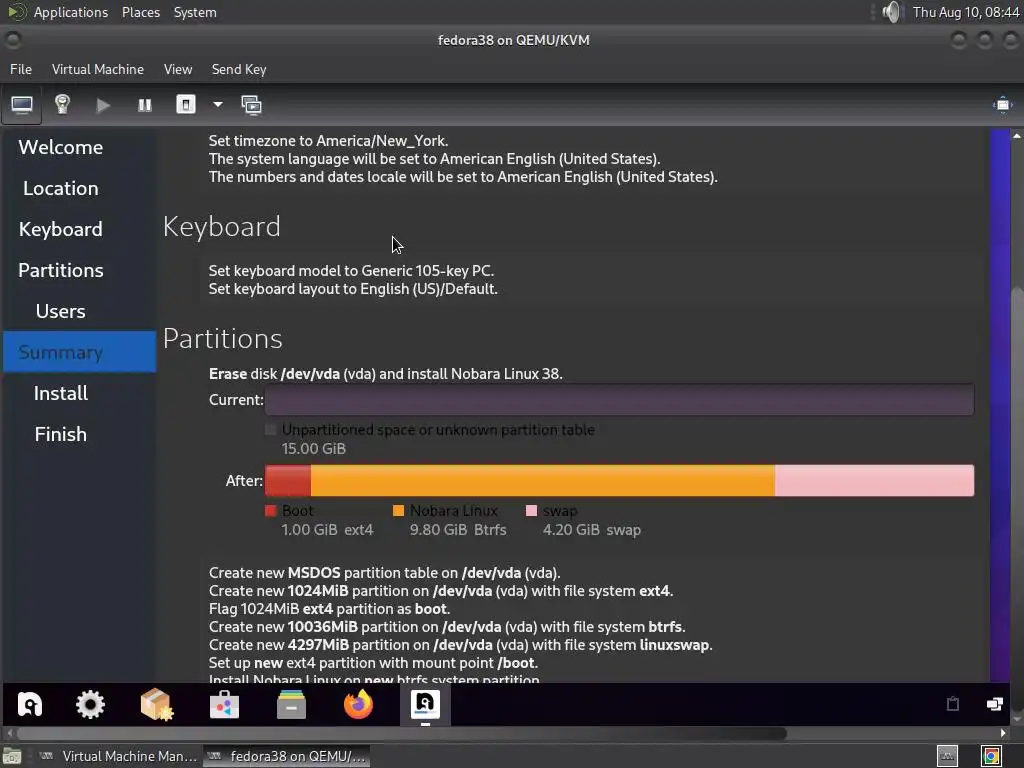This screenshot has width=1024, height=768.
Task: Click the horizontal scrollbar of VM viewer
Action: point(402,733)
